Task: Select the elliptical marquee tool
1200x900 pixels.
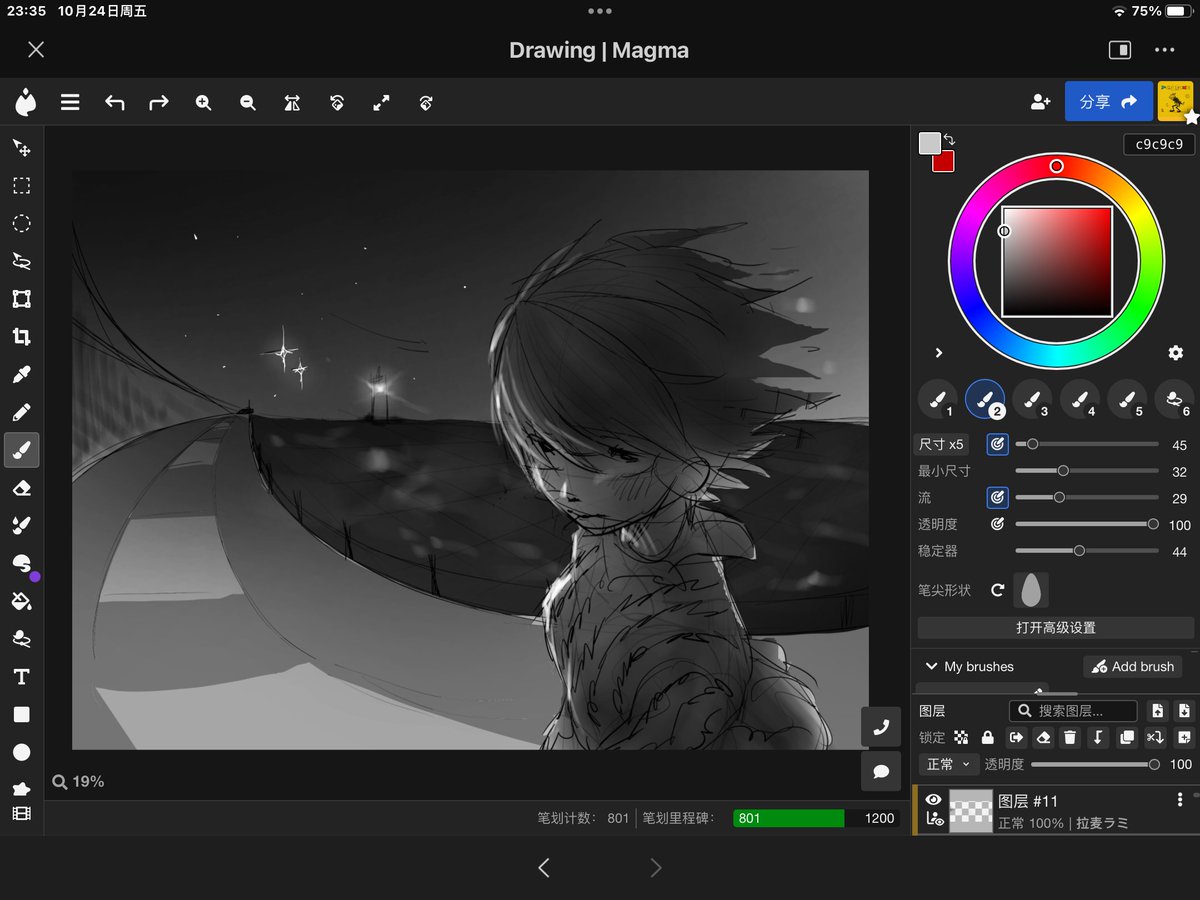Action: [x=21, y=223]
